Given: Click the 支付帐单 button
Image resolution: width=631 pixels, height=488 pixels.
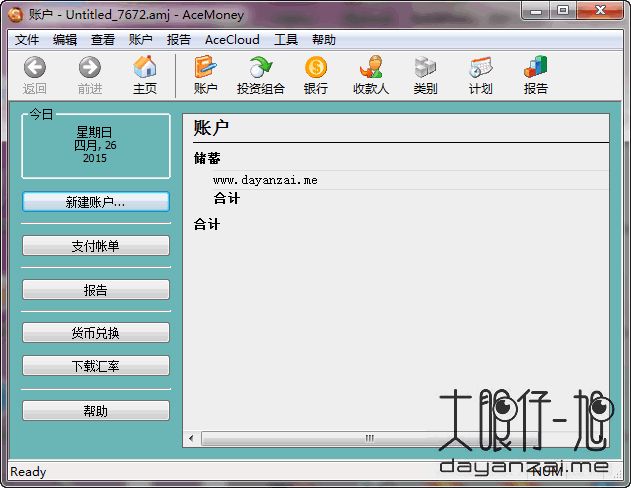Looking at the screenshot, I should pyautogui.click(x=96, y=245).
